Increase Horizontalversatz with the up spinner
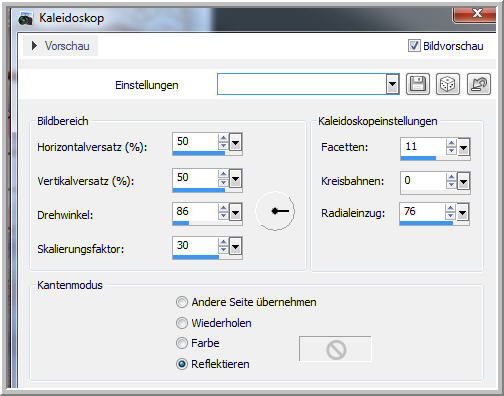This screenshot has height=396, width=504. pos(223,138)
